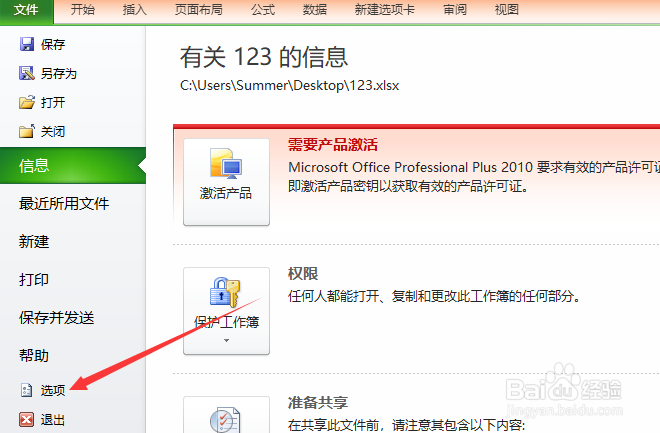Click the 权限 heading
Viewport: 660px width, 433px height.
303,274
